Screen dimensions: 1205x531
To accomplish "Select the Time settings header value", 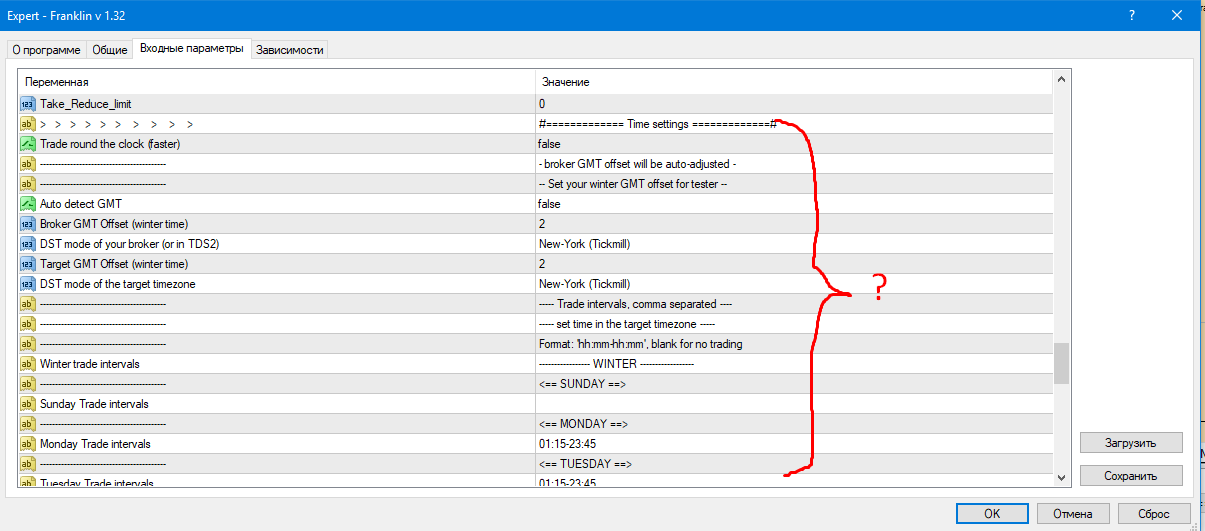I will (x=658, y=124).
